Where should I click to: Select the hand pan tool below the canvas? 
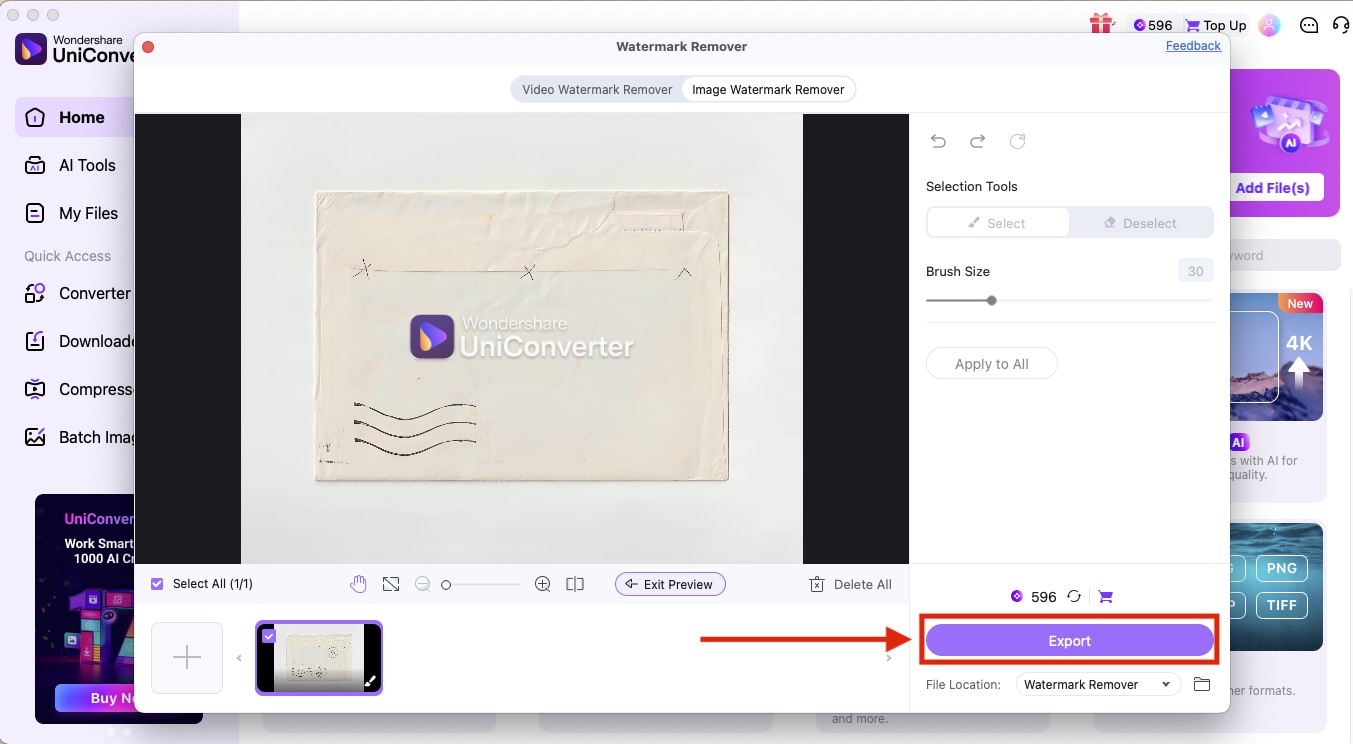tap(358, 583)
